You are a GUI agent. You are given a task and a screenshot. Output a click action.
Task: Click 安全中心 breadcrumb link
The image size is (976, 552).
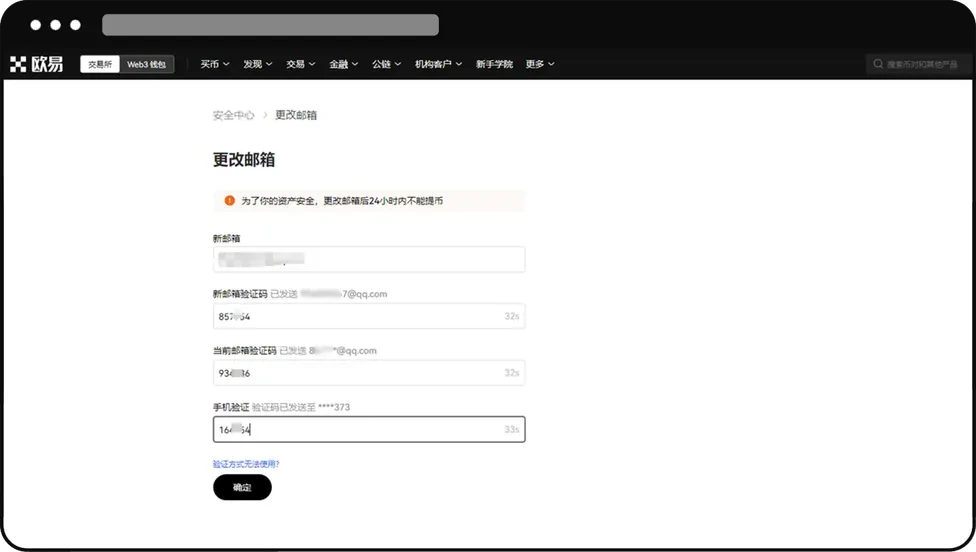point(233,115)
